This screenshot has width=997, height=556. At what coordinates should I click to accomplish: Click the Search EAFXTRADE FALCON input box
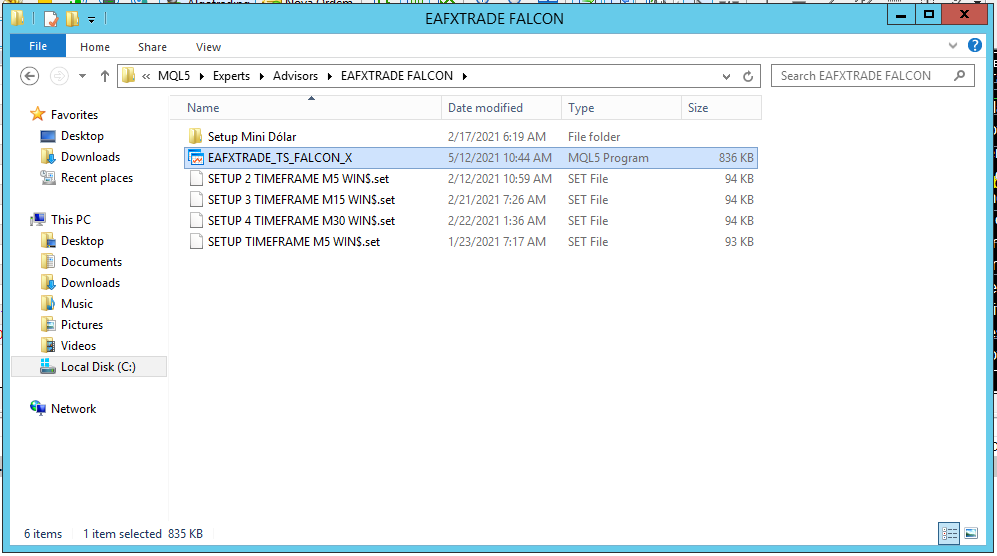pos(860,76)
